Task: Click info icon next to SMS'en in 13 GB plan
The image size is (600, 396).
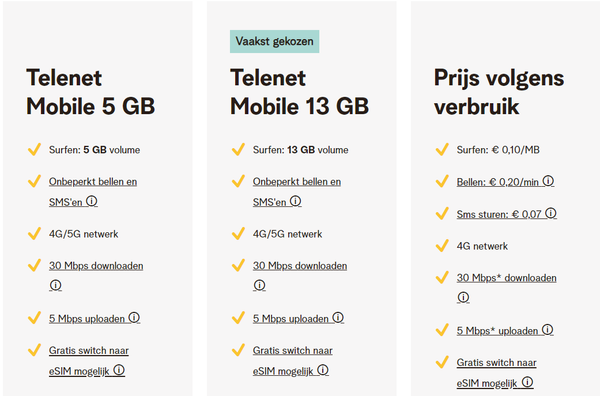Action: click(295, 201)
